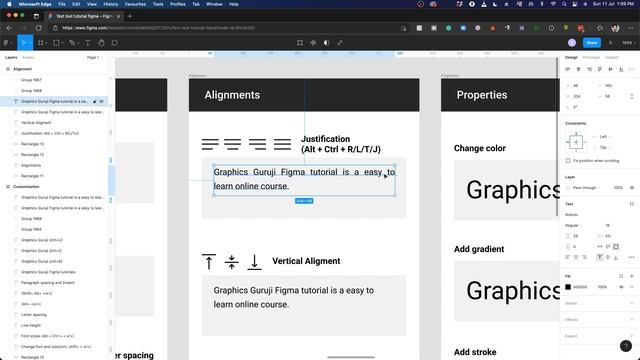
Task: Select the Text tool
Action: pos(87,42)
